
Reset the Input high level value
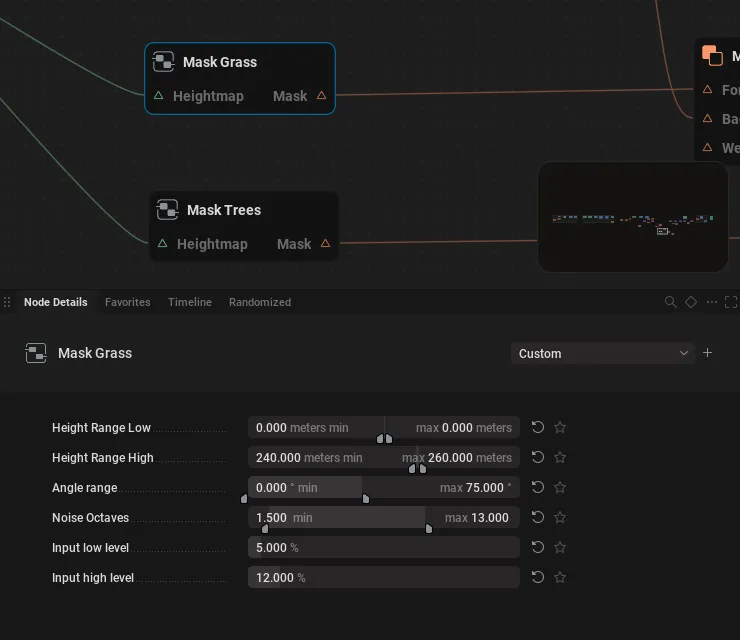538,577
